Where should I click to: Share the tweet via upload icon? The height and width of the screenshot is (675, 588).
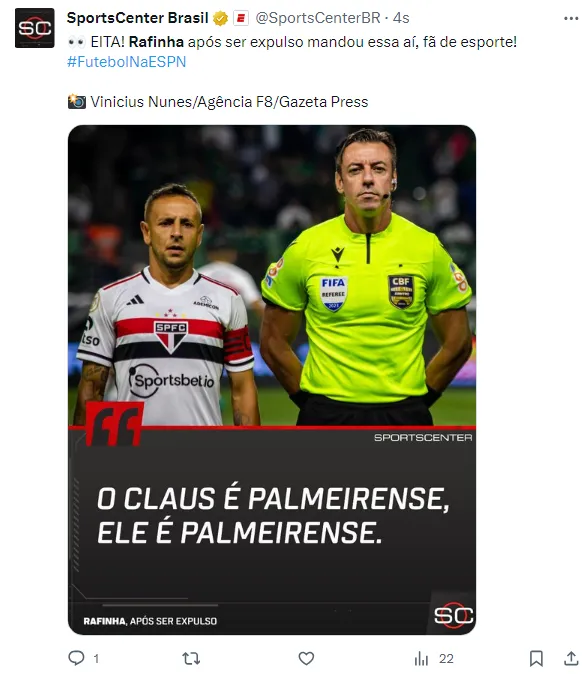pos(571,658)
